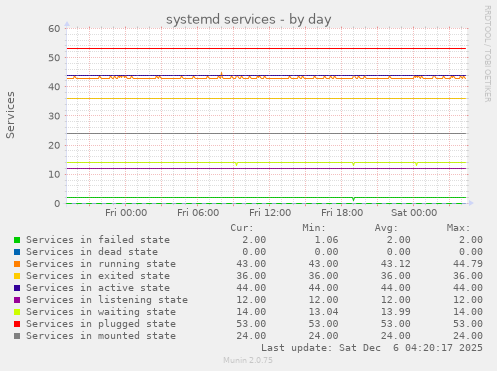Select the 'Services in plugged state' label
Viewport: 497px width, 371px height.
(x=101, y=324)
